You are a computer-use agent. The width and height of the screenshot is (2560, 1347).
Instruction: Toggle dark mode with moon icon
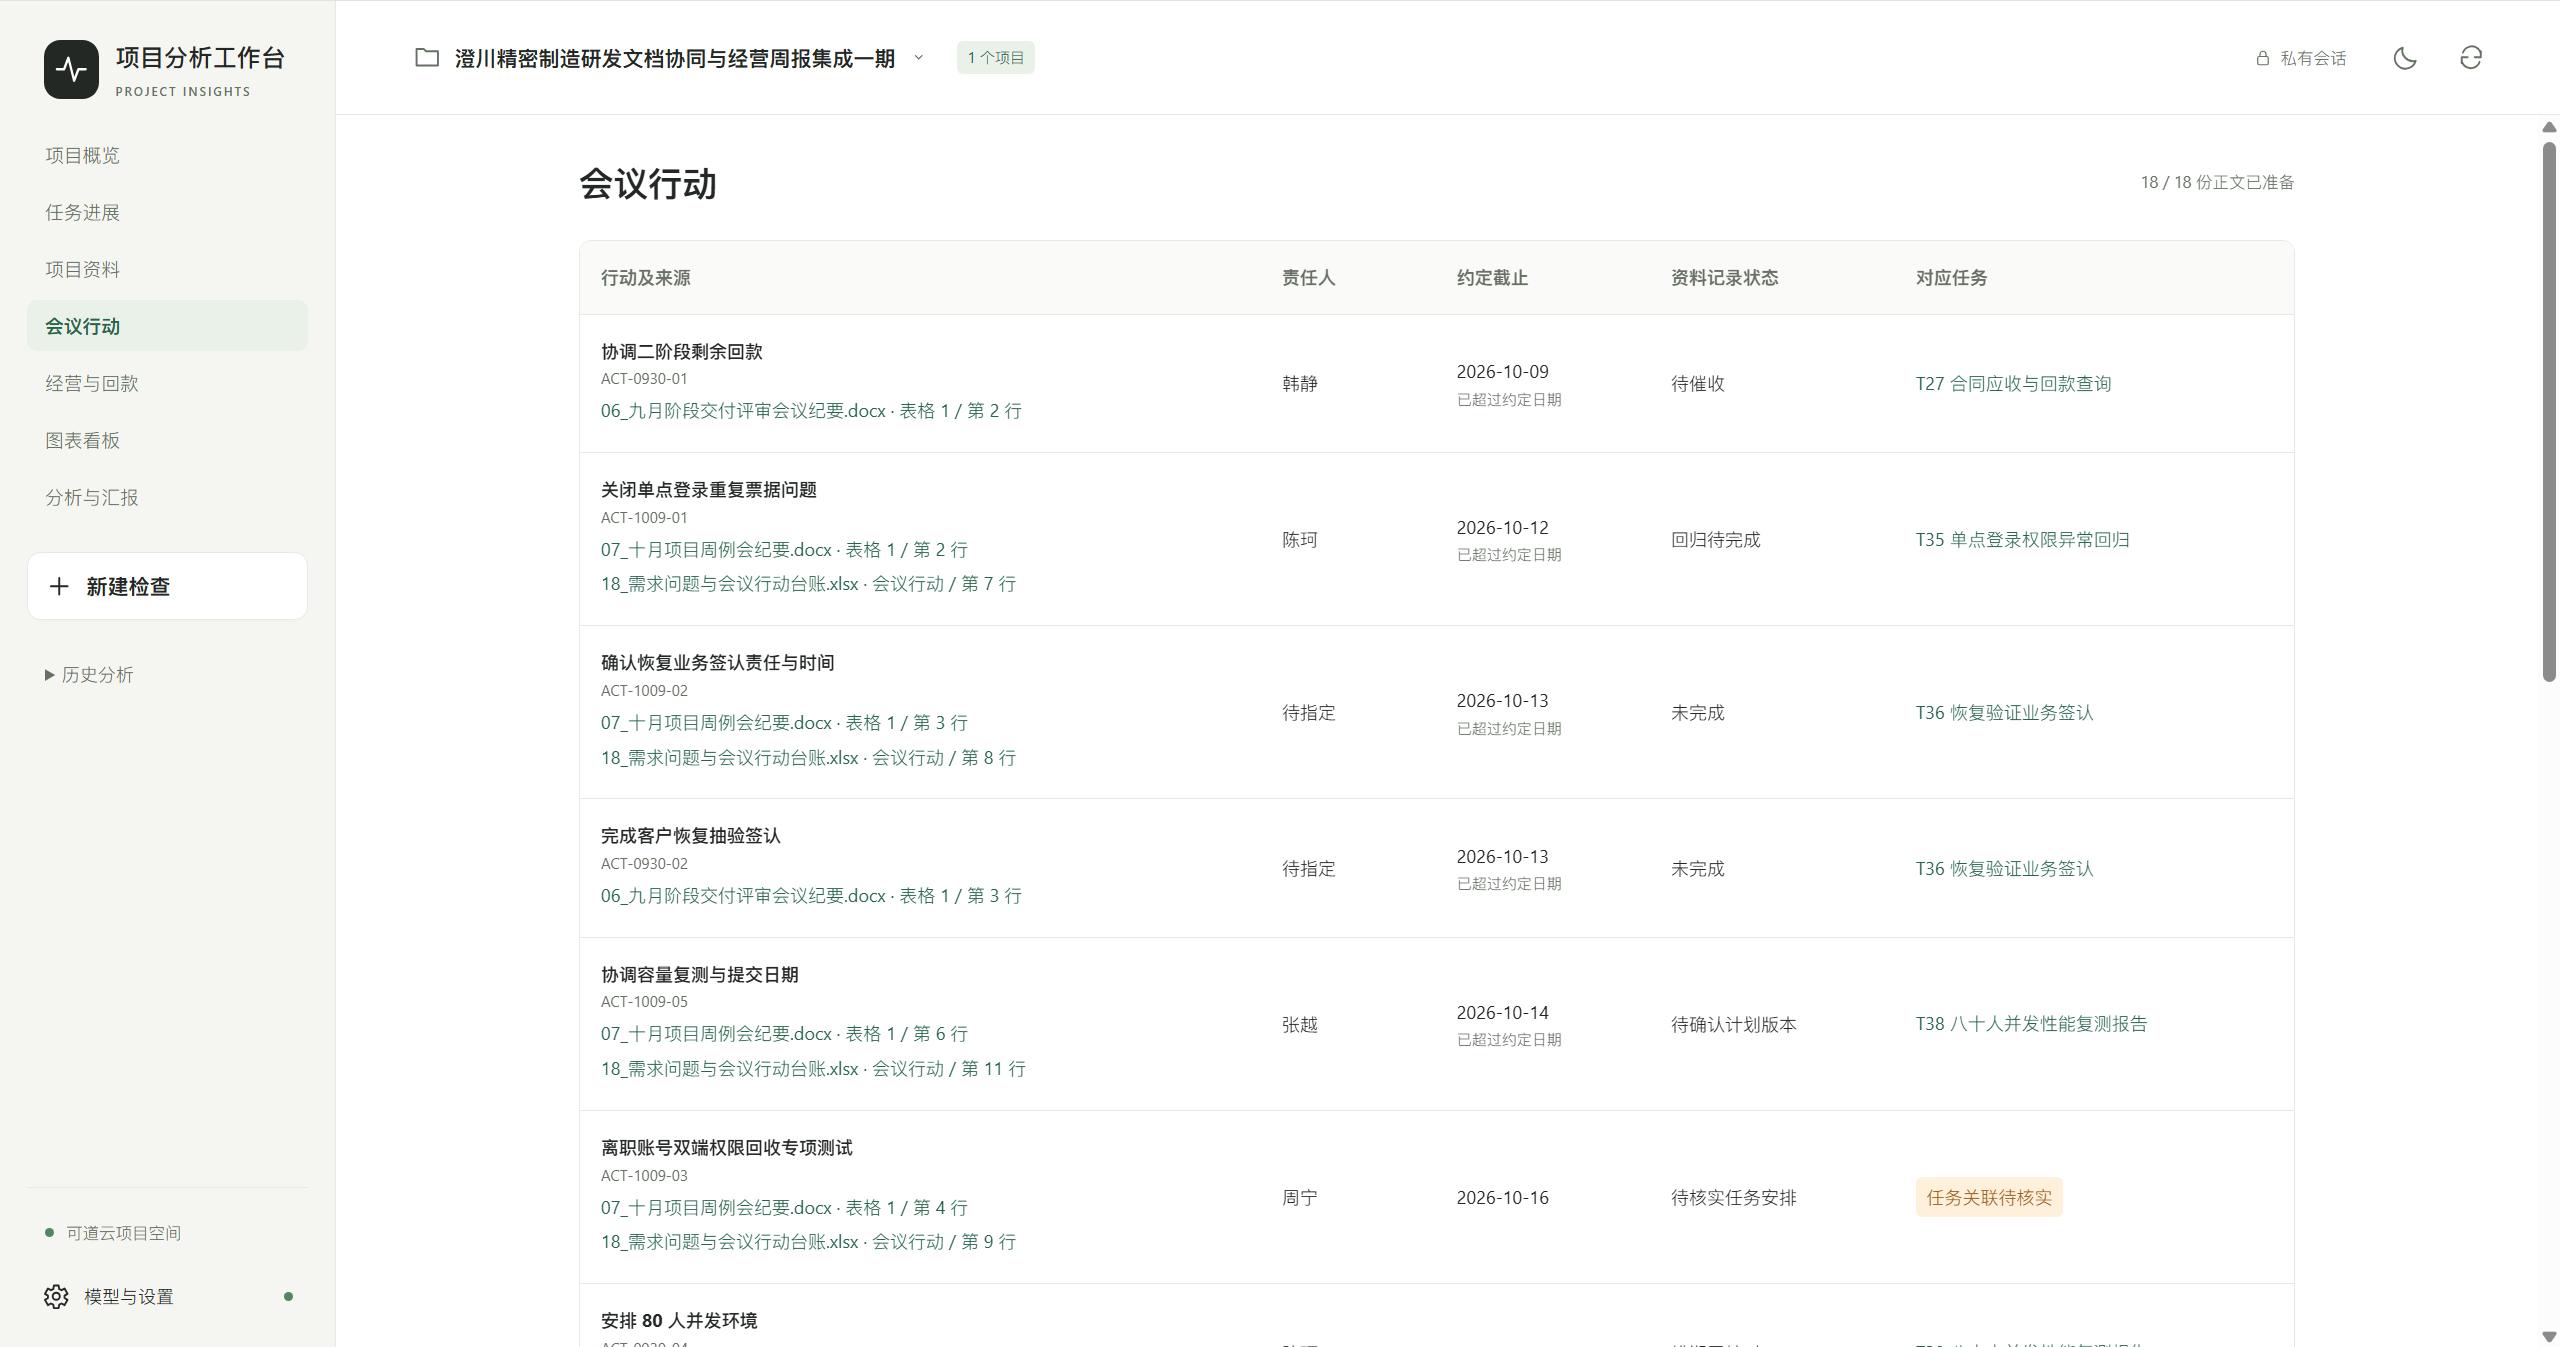[2405, 58]
